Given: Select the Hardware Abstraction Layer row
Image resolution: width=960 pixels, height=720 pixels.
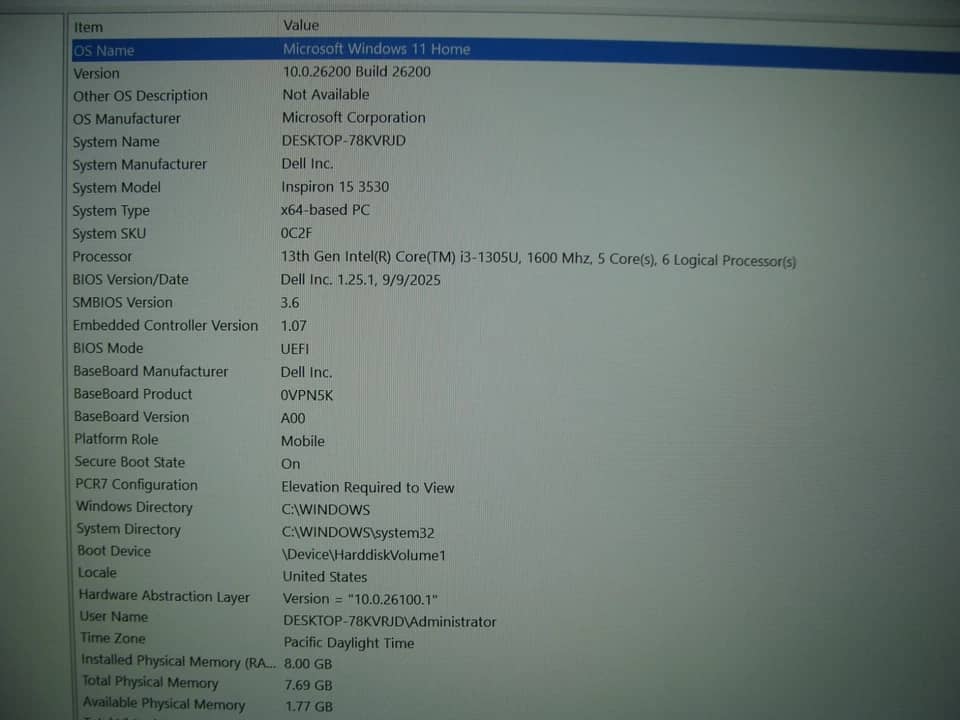Looking at the screenshot, I should coord(164,596).
